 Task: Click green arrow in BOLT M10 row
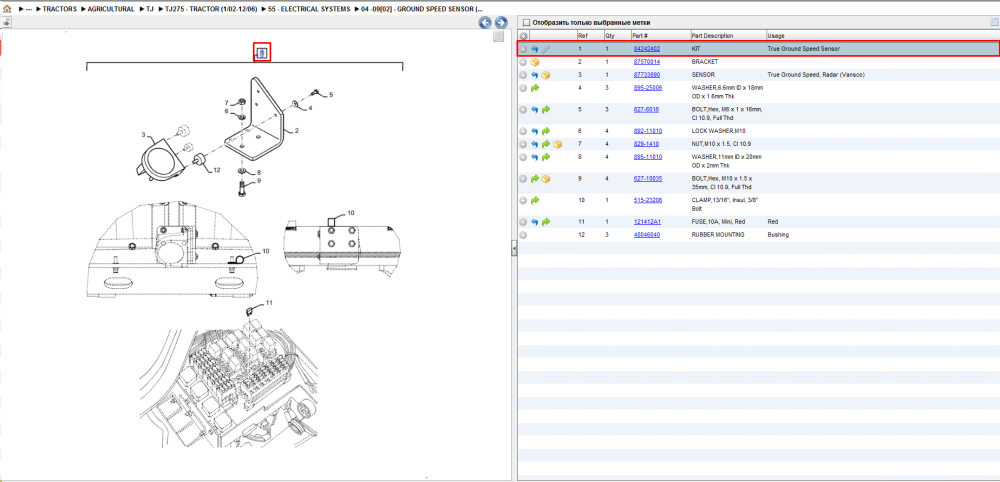pyautogui.click(x=535, y=179)
